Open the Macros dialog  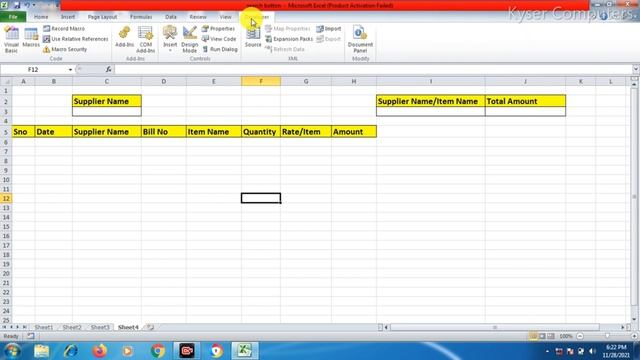coord(31,38)
